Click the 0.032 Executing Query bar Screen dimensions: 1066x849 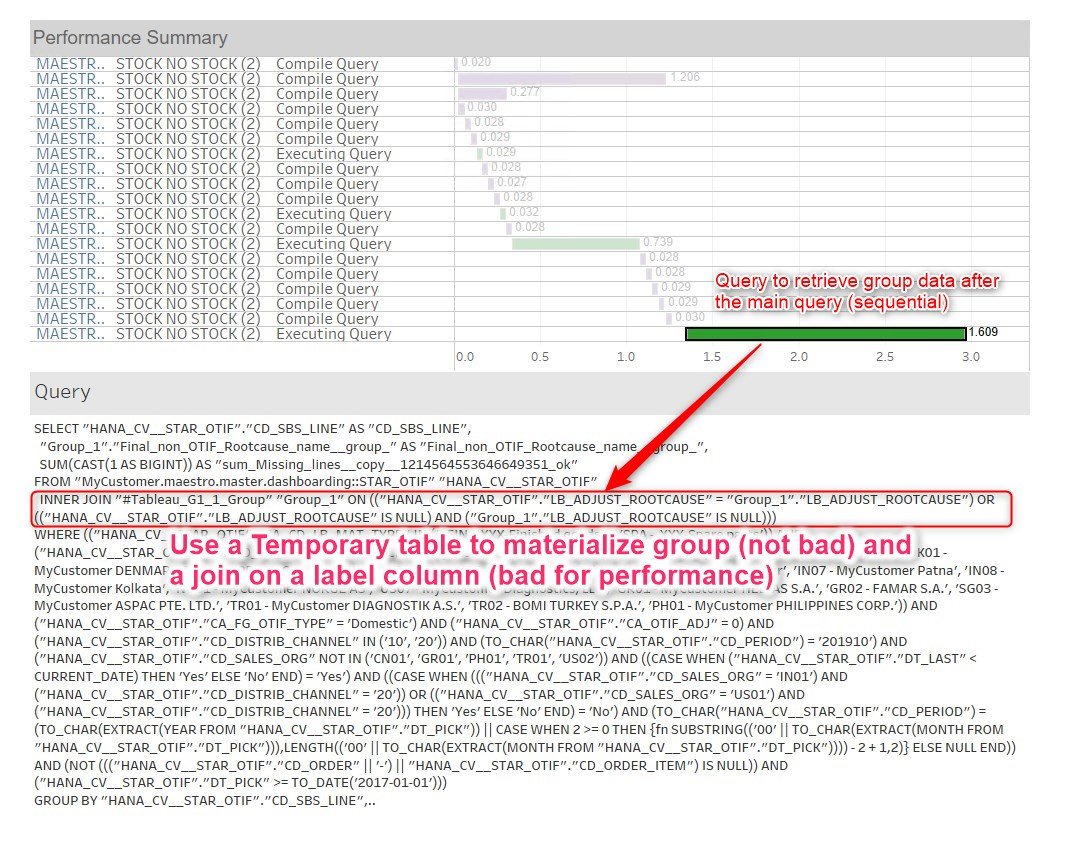point(503,213)
